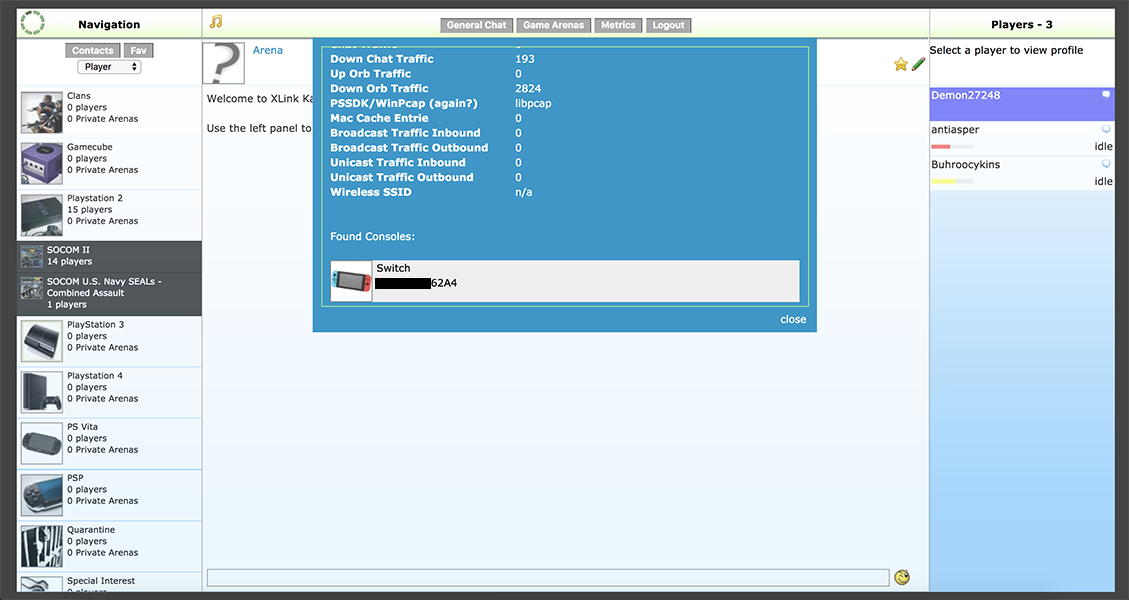Open the PS Vita arena label

click(x=82, y=426)
